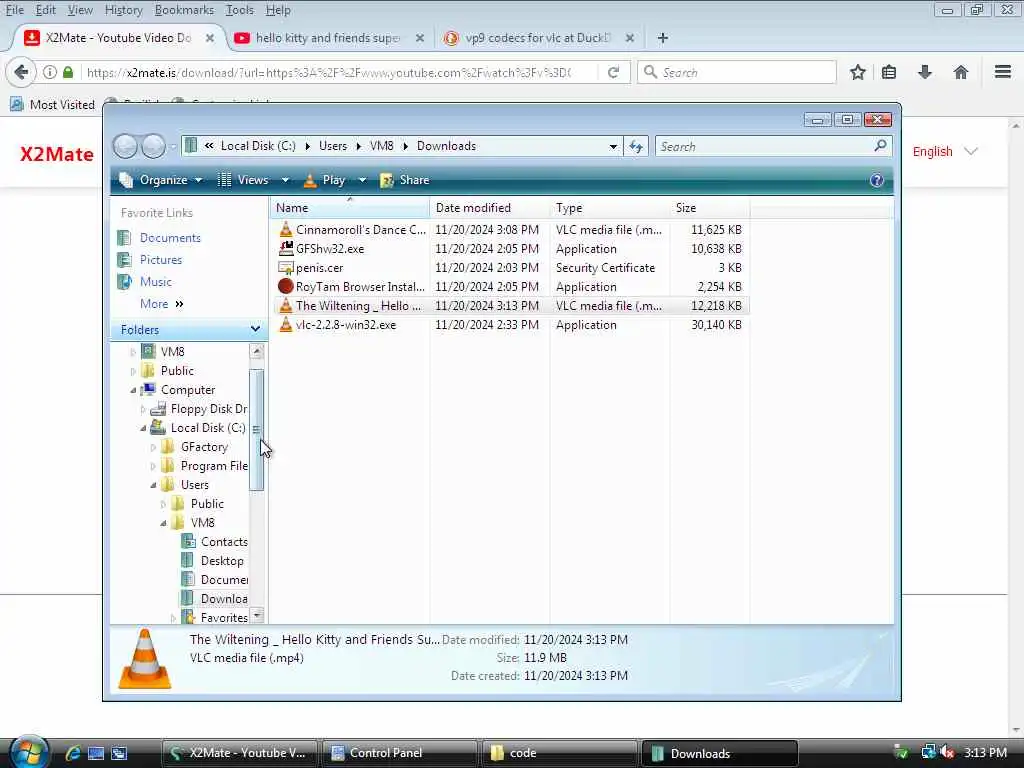Viewport: 1024px width, 768px height.
Task: Close the X2Mate tab
Action: point(210,38)
